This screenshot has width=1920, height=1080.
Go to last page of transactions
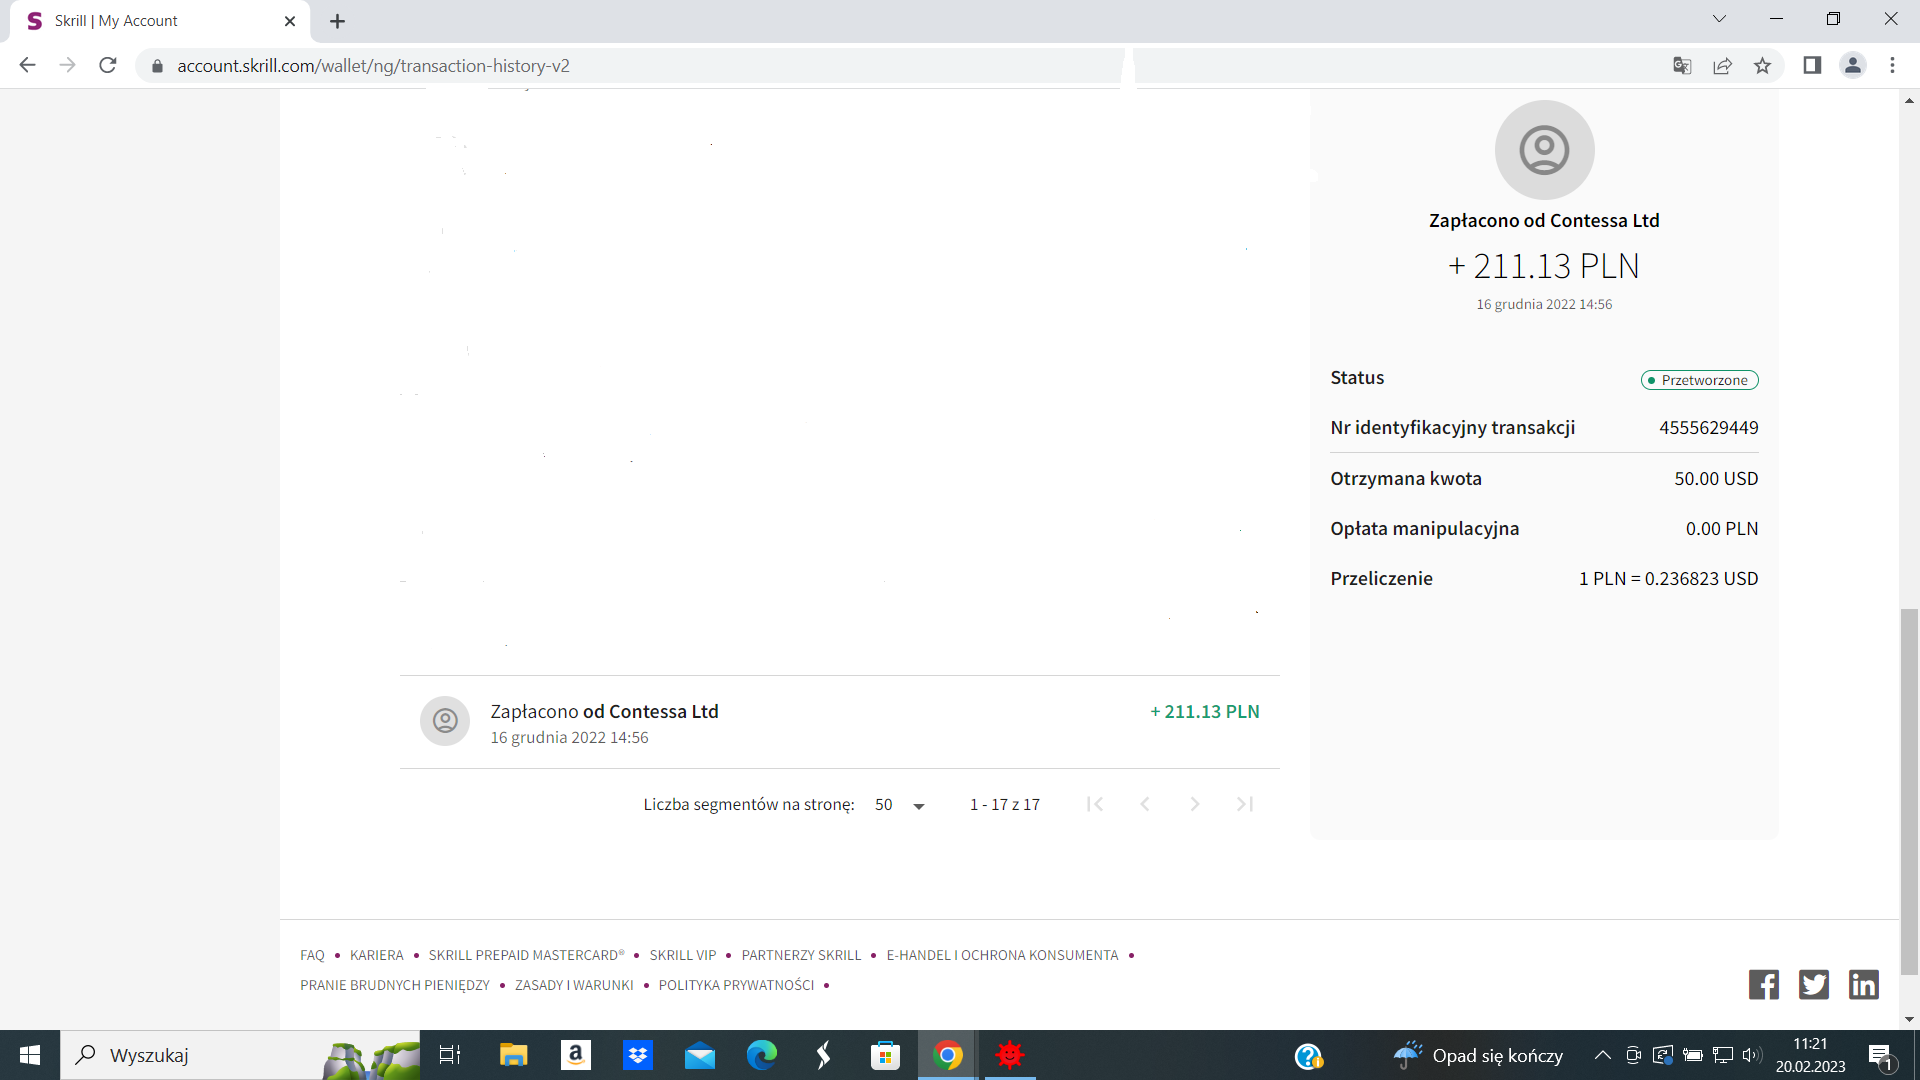(1245, 804)
